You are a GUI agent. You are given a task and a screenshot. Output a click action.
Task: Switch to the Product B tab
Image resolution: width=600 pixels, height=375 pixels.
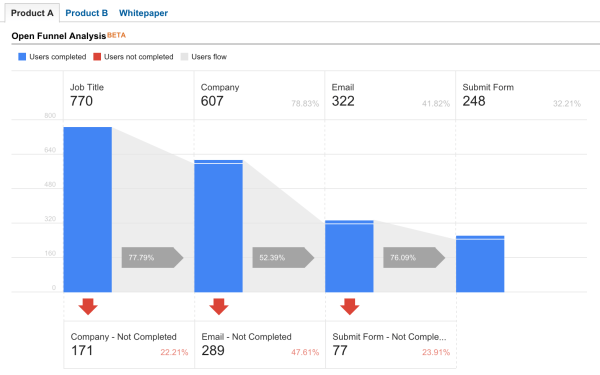(x=86, y=13)
